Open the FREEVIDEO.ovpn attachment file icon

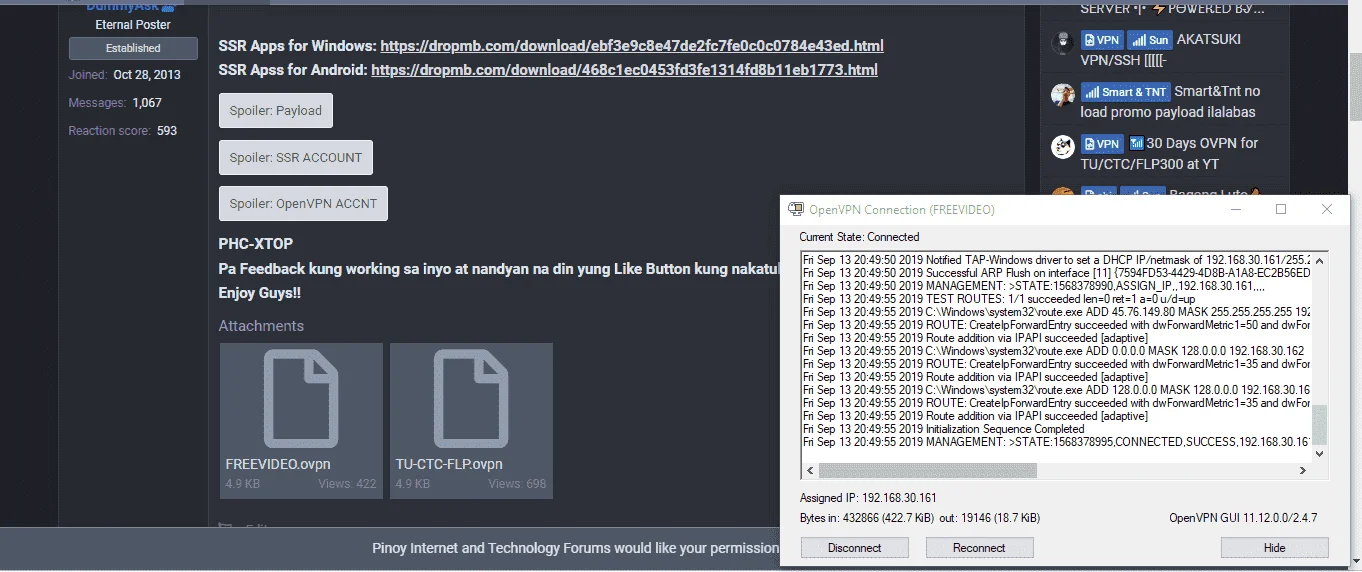(x=301, y=399)
